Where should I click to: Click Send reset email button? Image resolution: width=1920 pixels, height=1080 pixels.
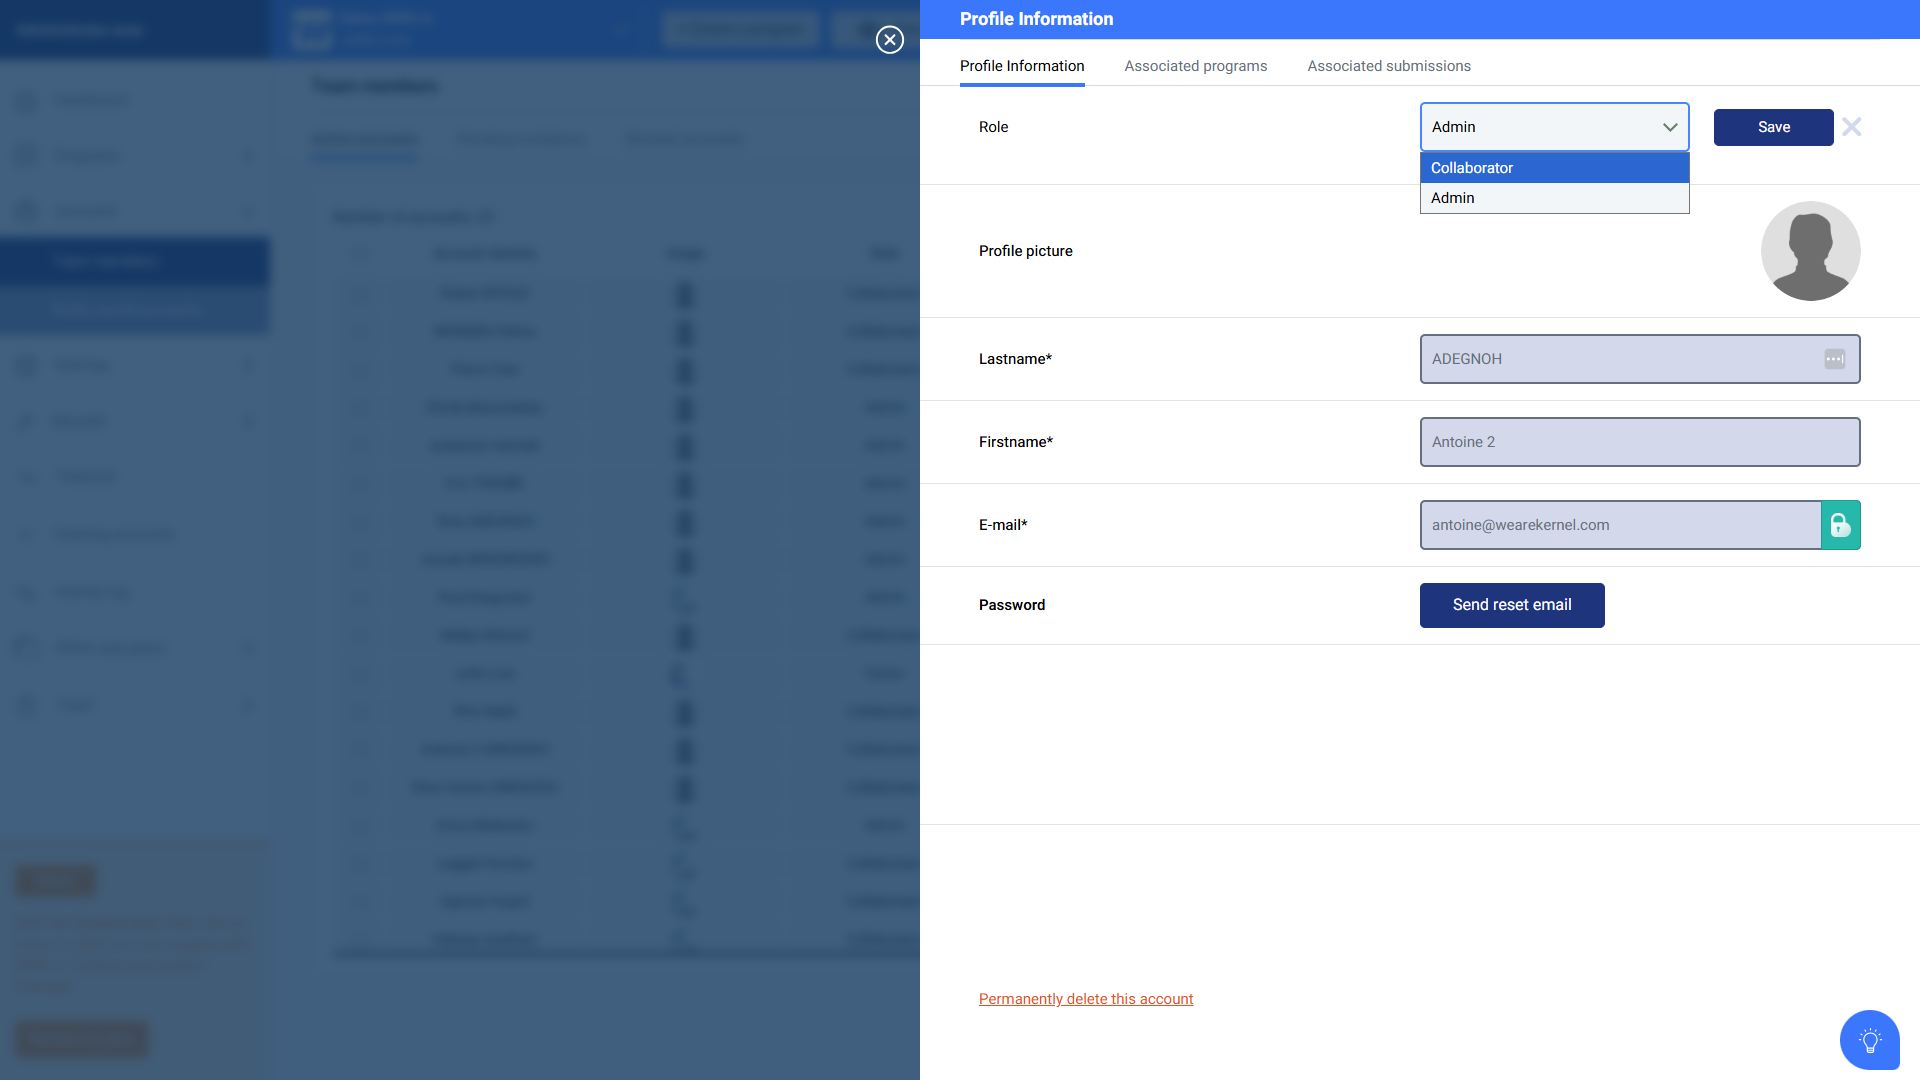point(1511,605)
